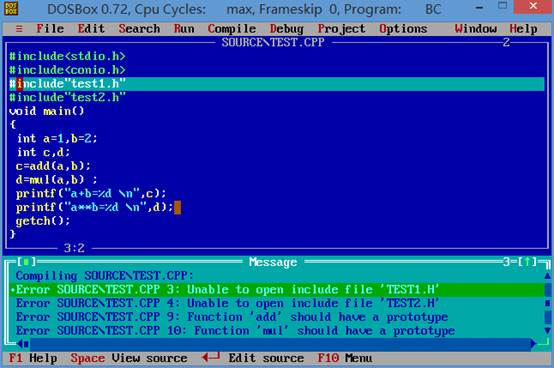Screen dimensions: 554x368
Task: Click the 'getch();' line
Action: pyautogui.click(x=43, y=221)
